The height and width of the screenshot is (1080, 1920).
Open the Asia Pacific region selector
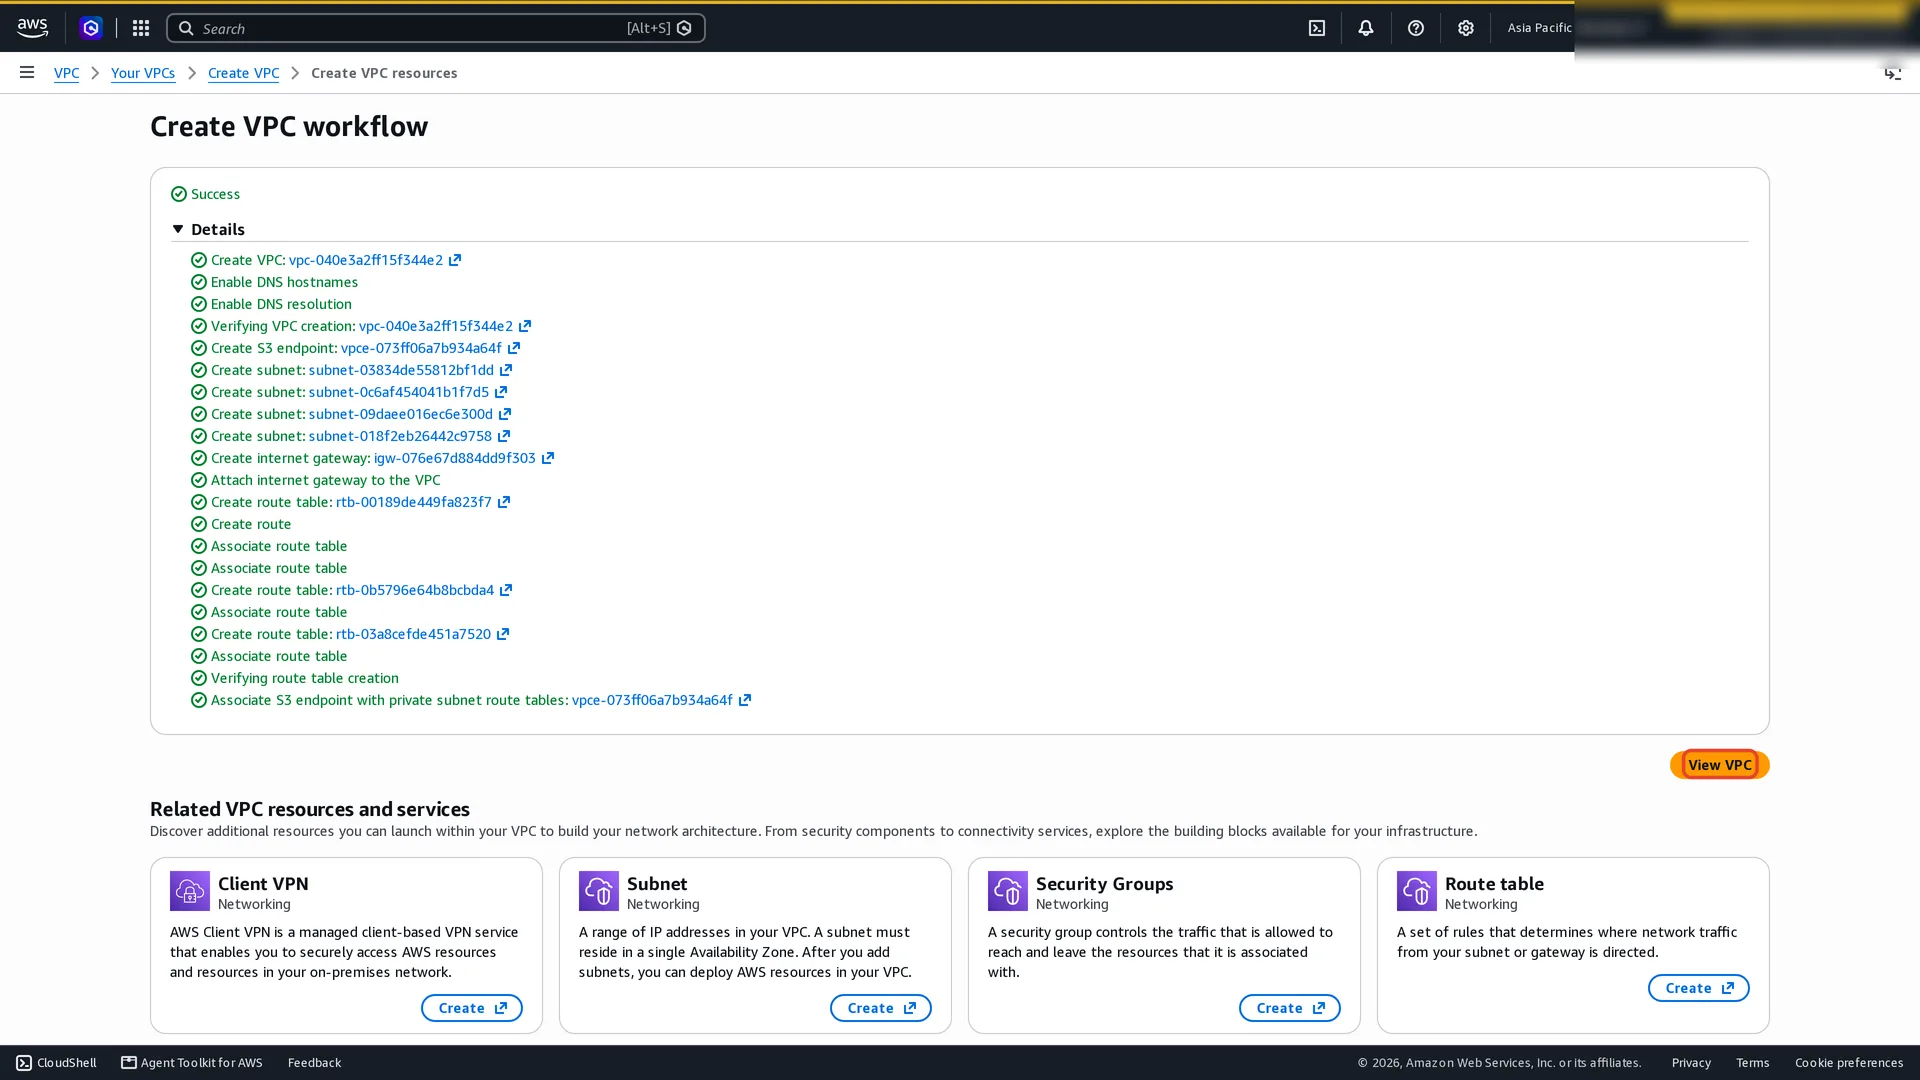click(1540, 28)
